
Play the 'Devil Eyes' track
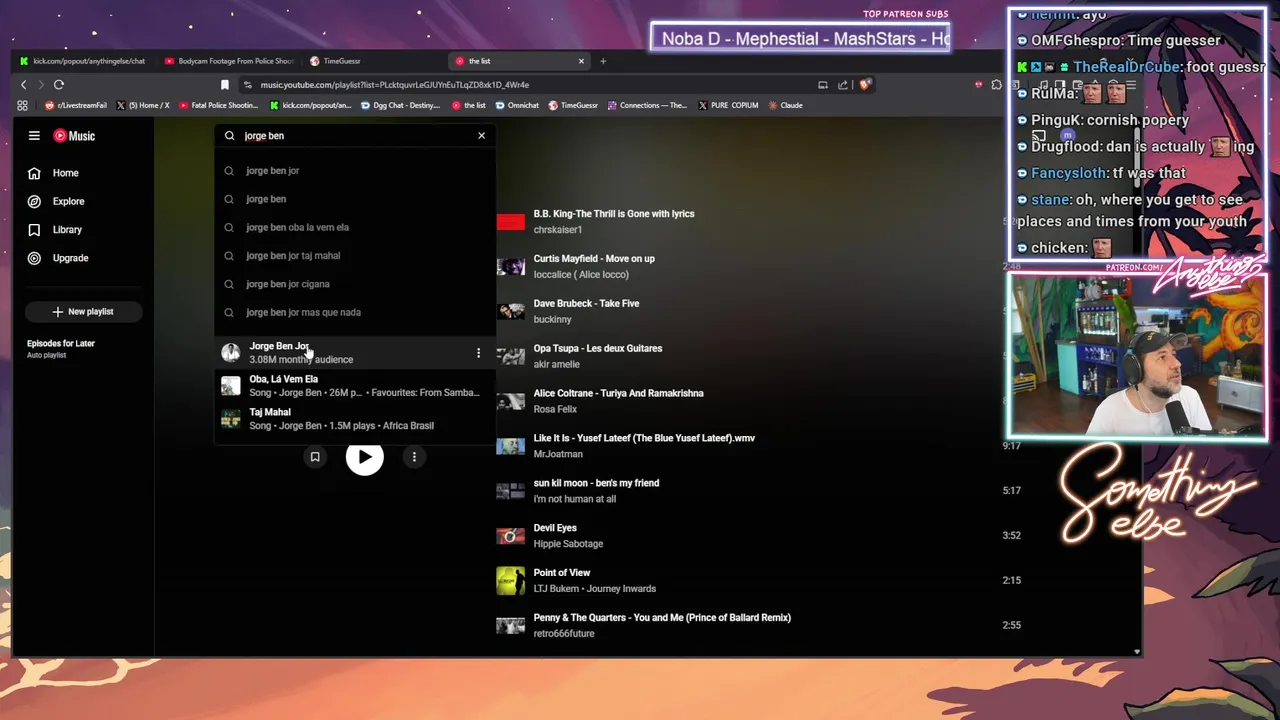tap(555, 528)
